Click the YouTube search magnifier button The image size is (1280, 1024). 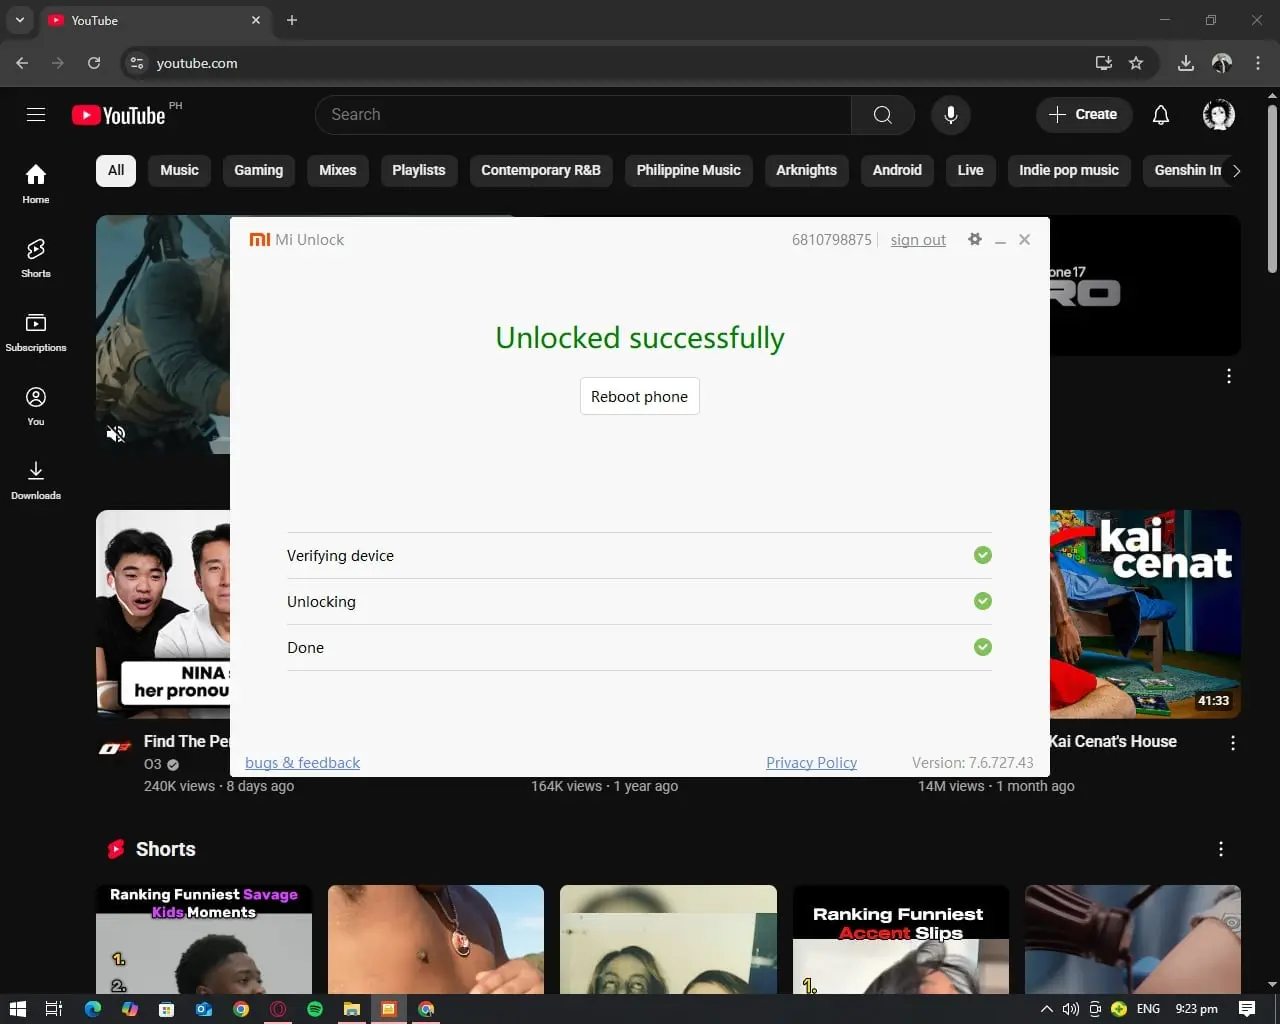click(883, 115)
